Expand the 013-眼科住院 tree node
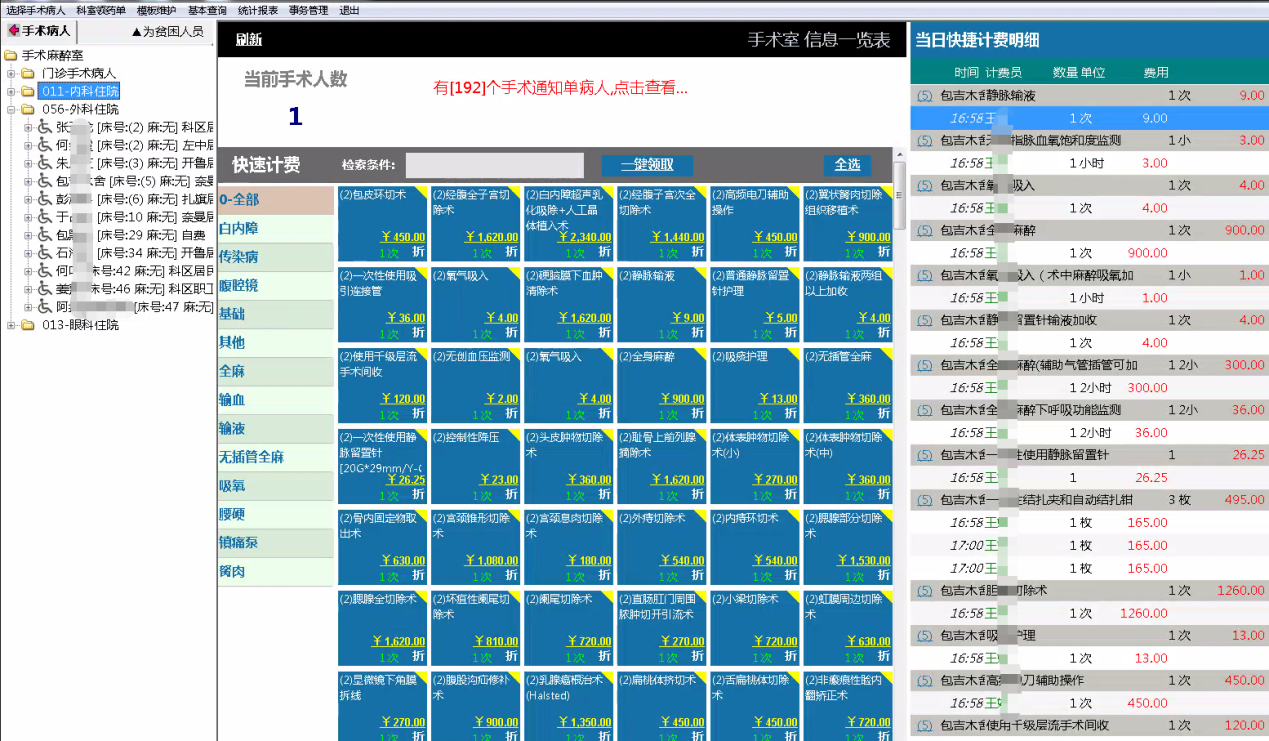 pos(11,325)
